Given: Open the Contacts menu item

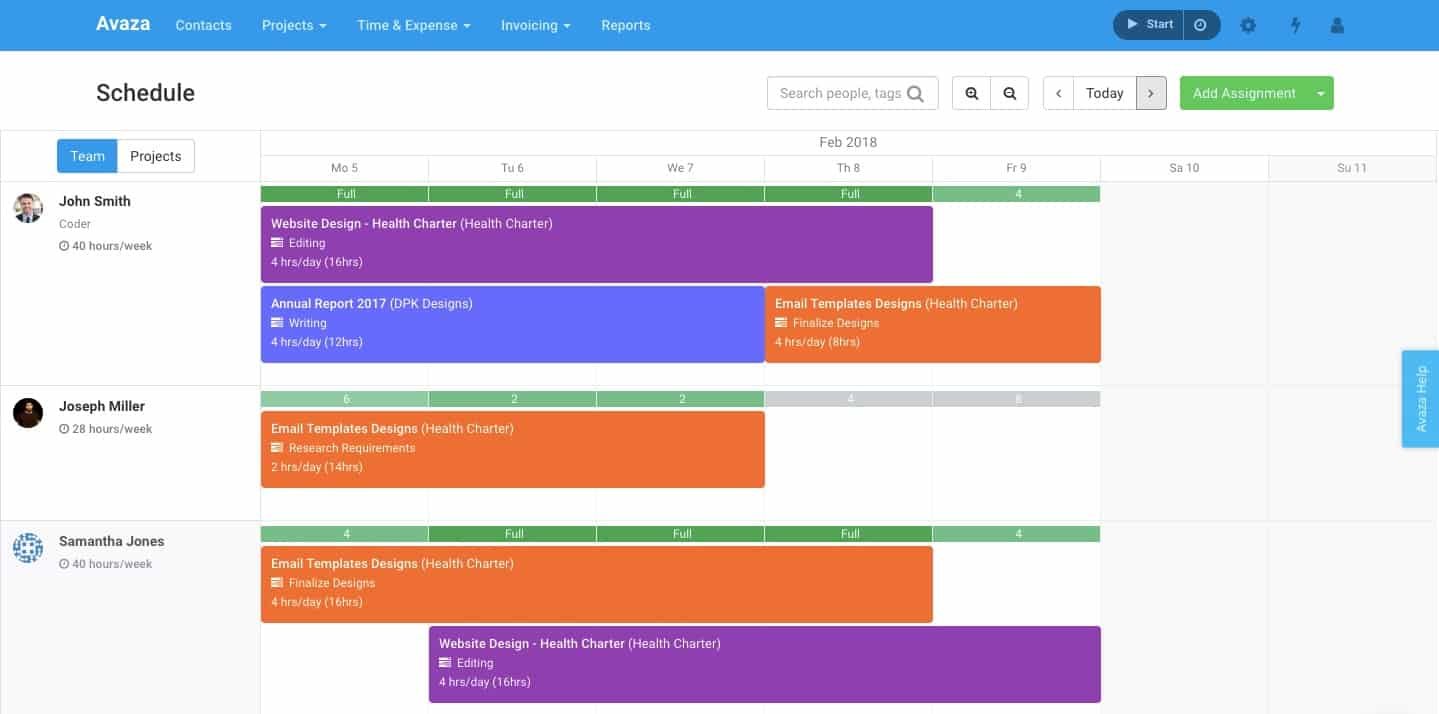Looking at the screenshot, I should pos(203,25).
